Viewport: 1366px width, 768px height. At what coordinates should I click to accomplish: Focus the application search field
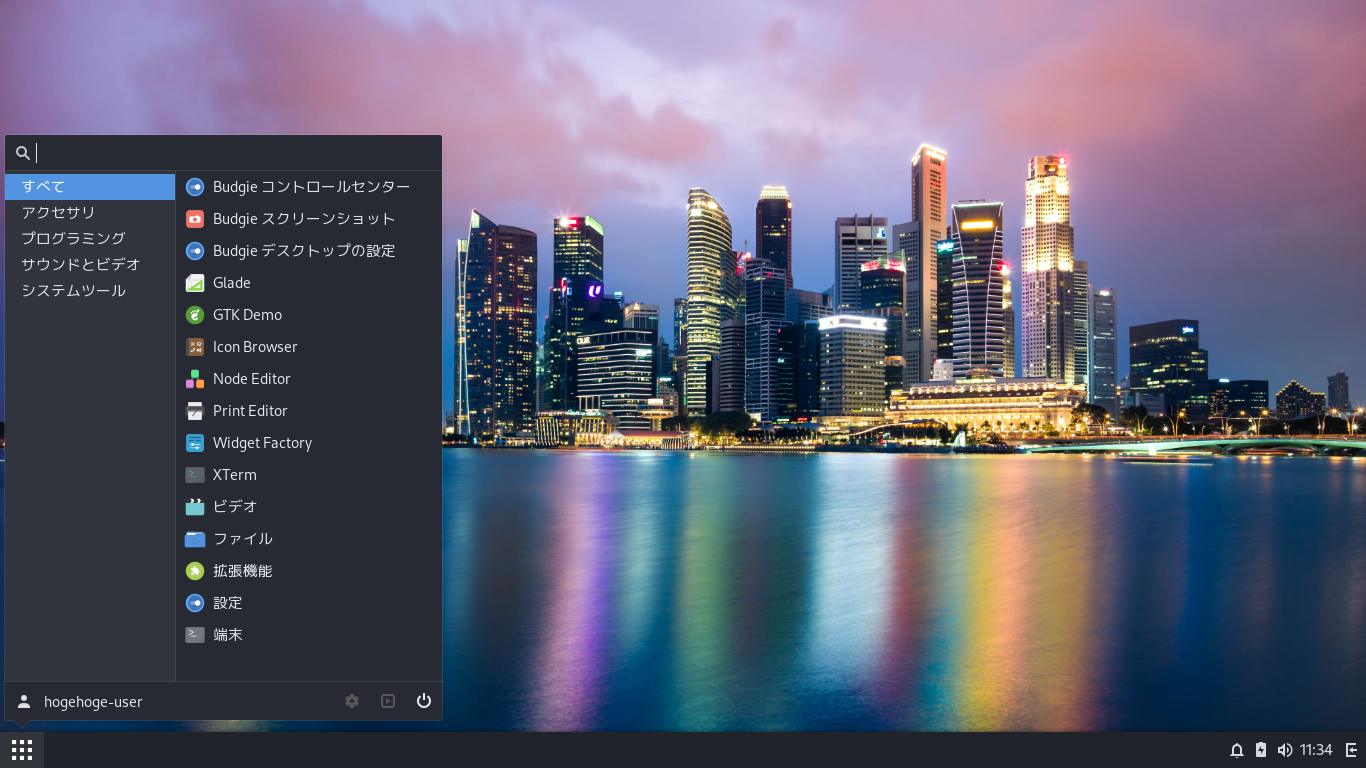click(x=223, y=153)
